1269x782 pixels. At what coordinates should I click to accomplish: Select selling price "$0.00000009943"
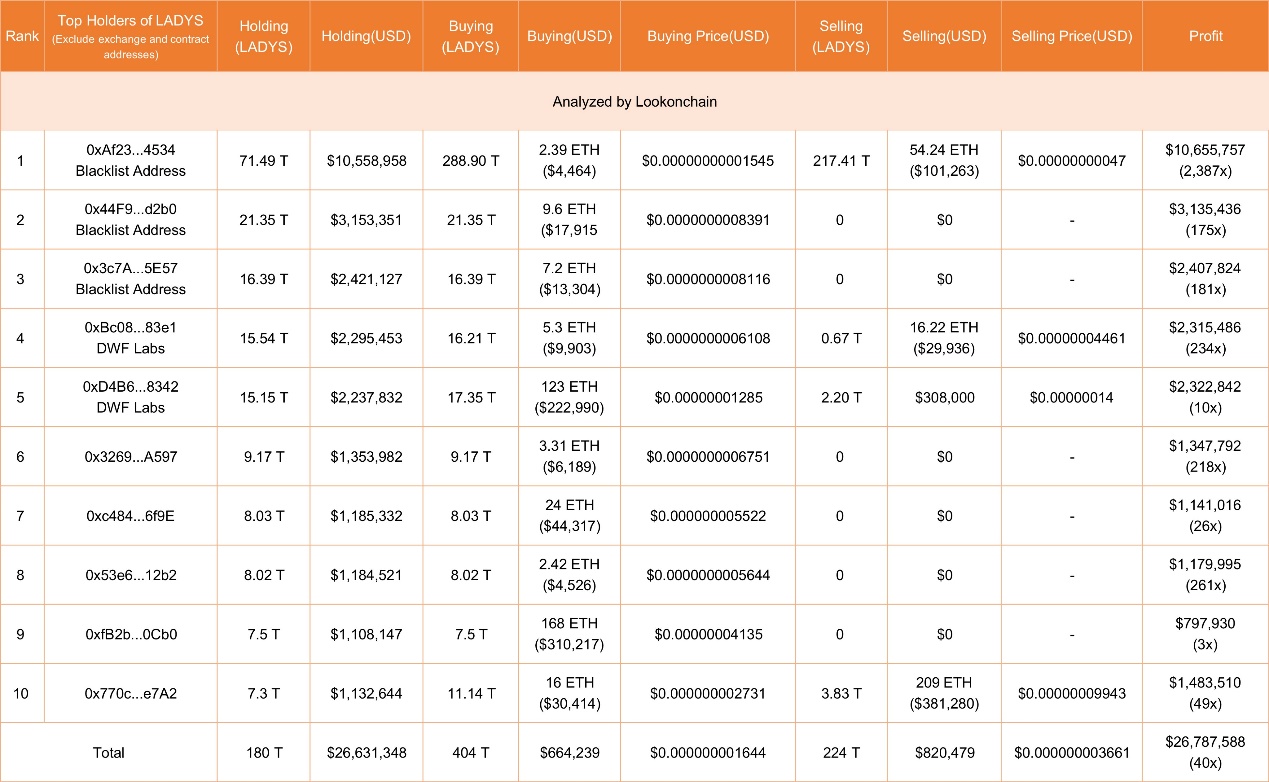[x=1072, y=693]
